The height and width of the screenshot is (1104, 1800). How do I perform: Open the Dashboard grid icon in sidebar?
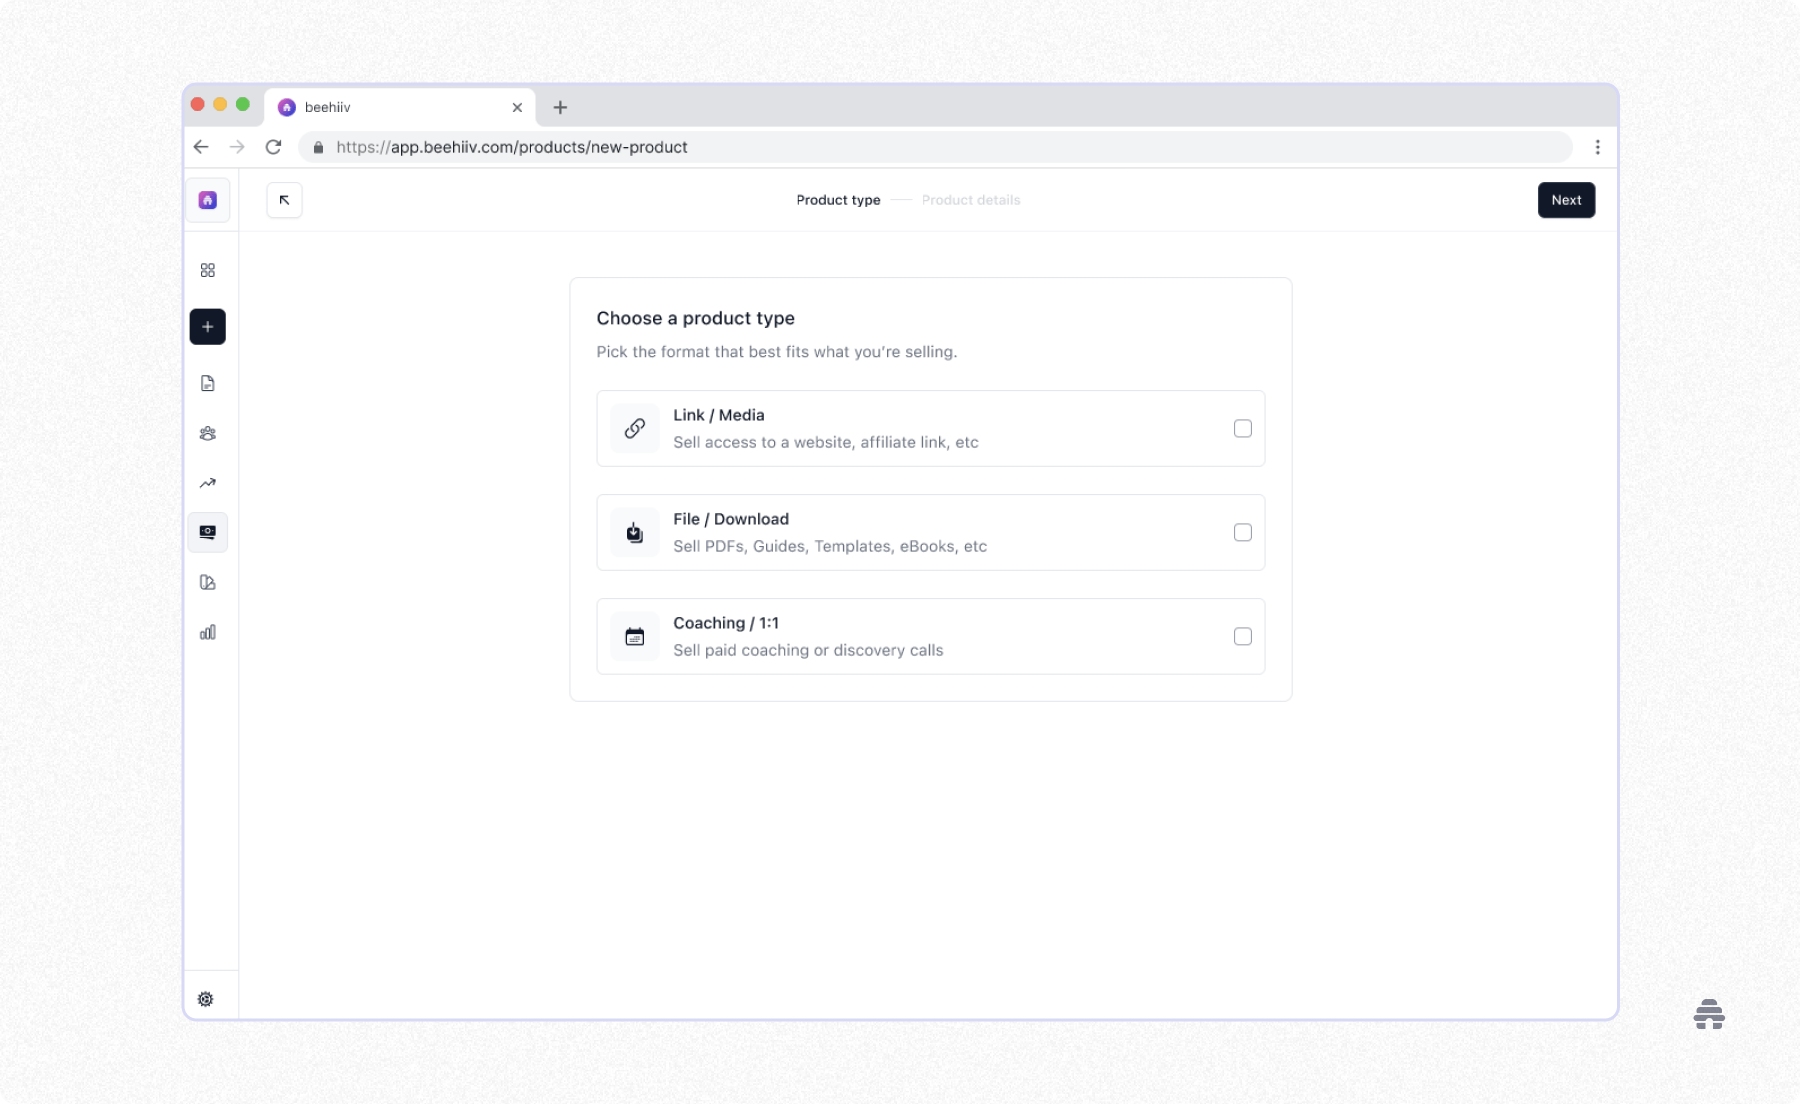point(207,269)
